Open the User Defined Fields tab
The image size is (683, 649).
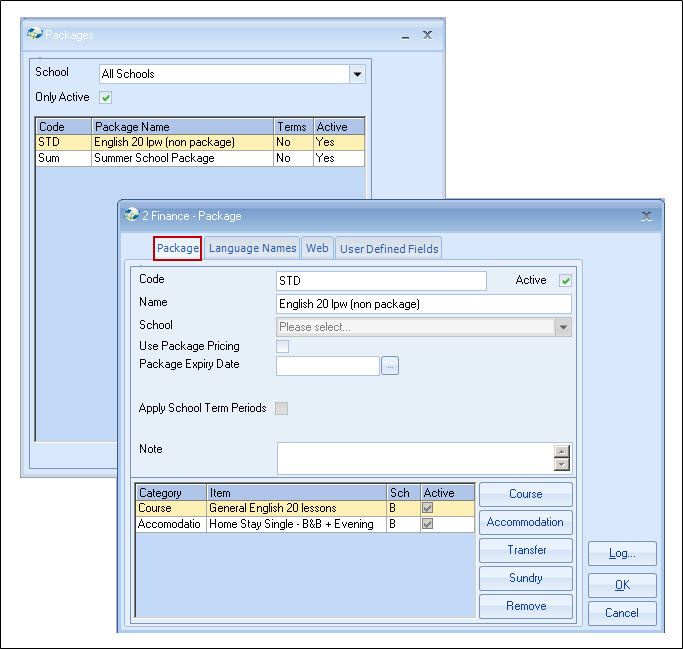388,248
